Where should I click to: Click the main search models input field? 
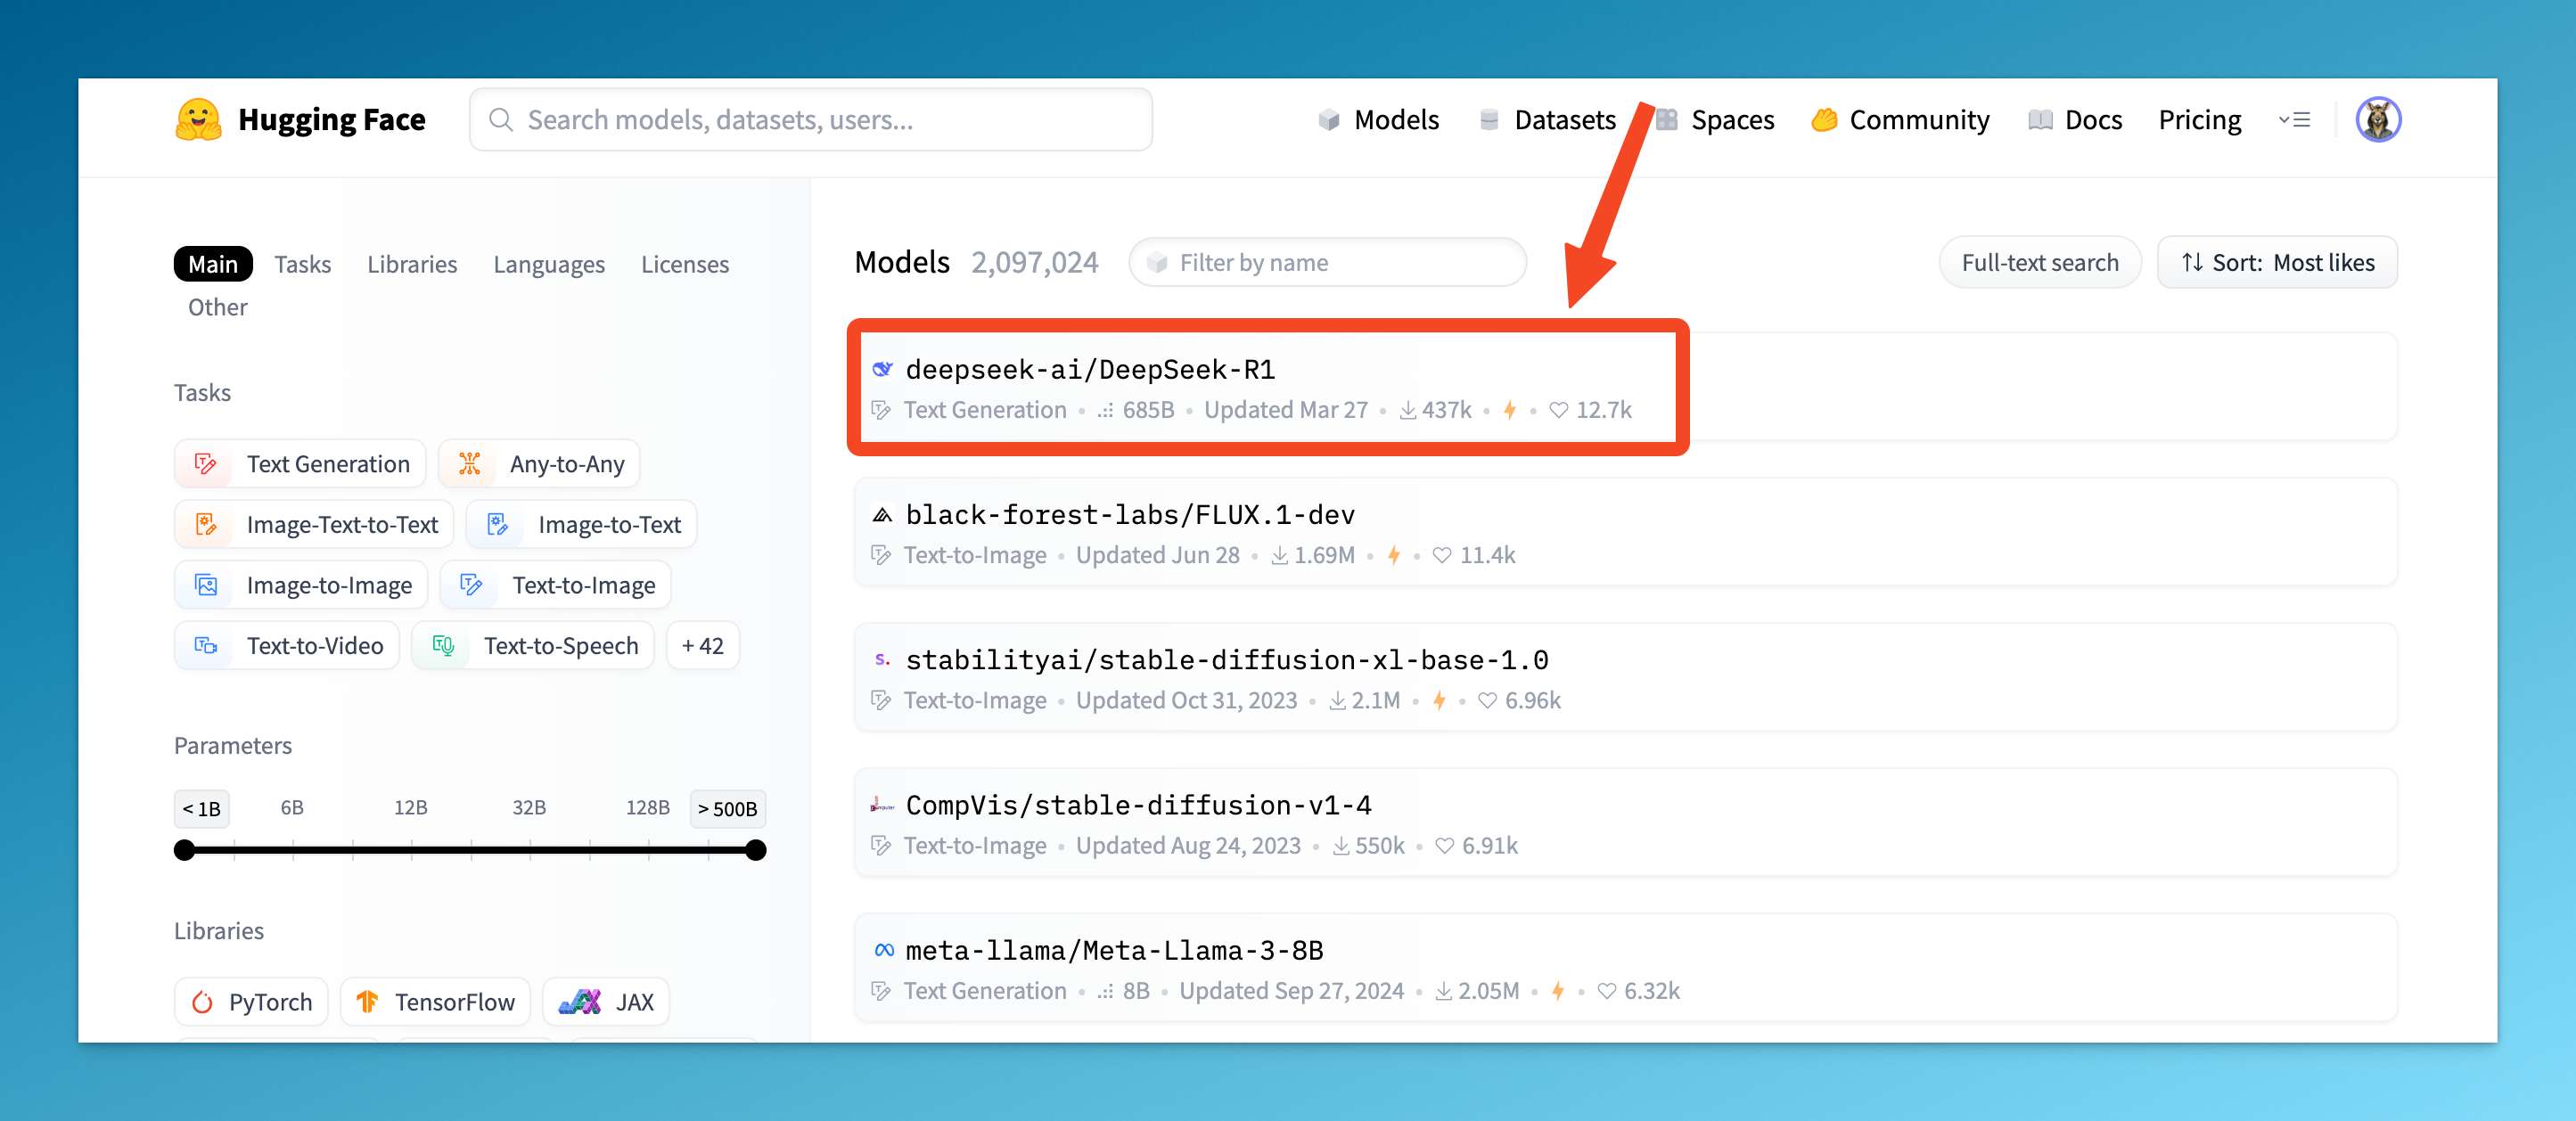811,120
